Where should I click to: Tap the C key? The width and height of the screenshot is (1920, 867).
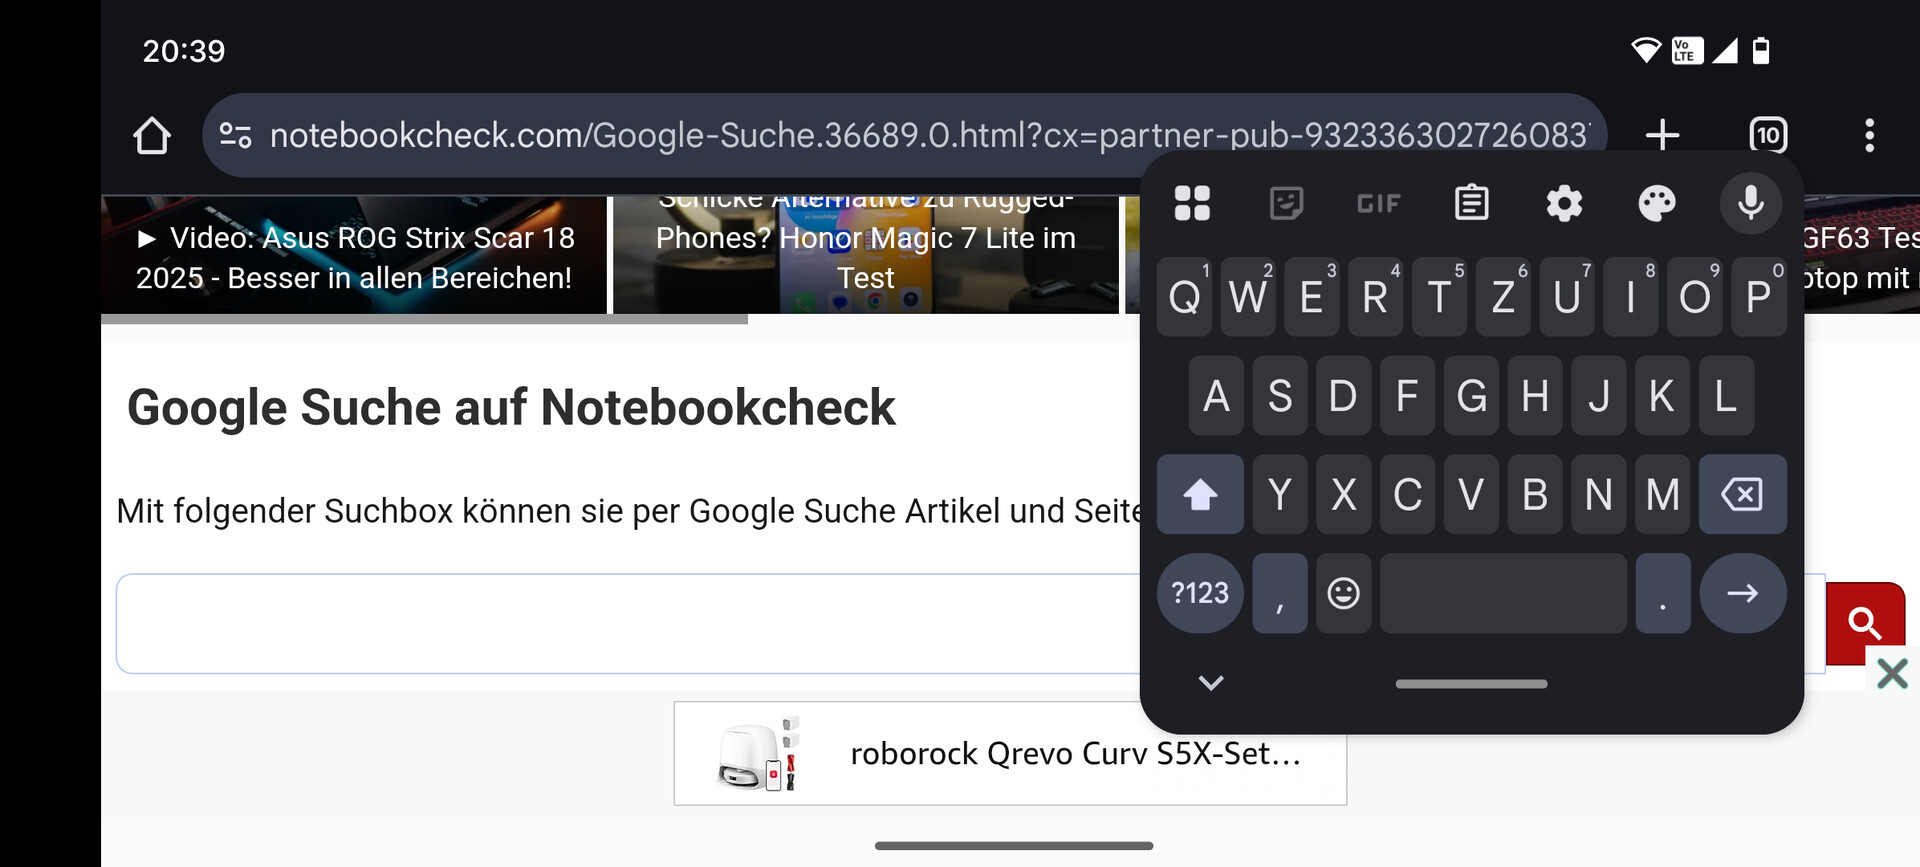click(x=1407, y=494)
